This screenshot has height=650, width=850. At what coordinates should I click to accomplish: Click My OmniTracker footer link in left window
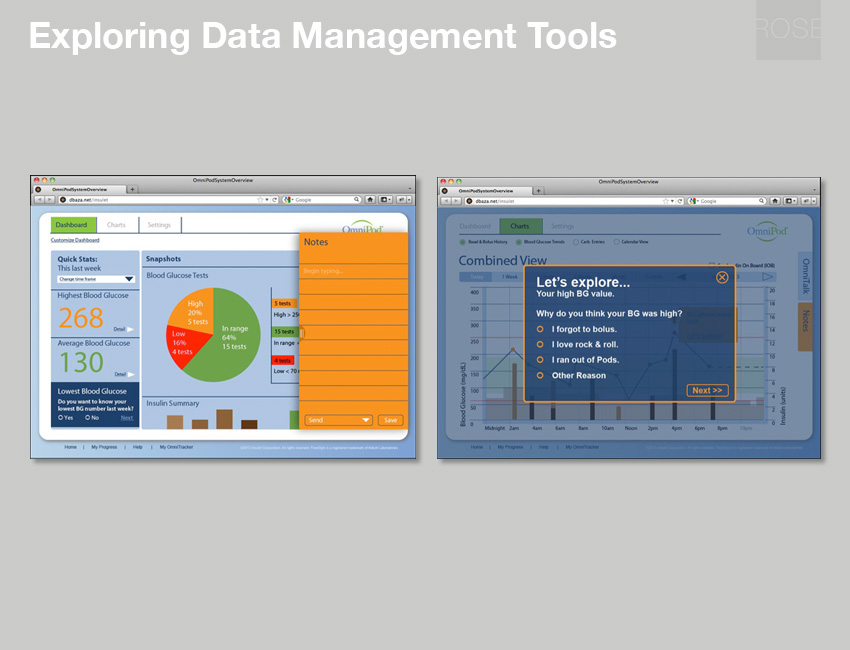point(176,447)
